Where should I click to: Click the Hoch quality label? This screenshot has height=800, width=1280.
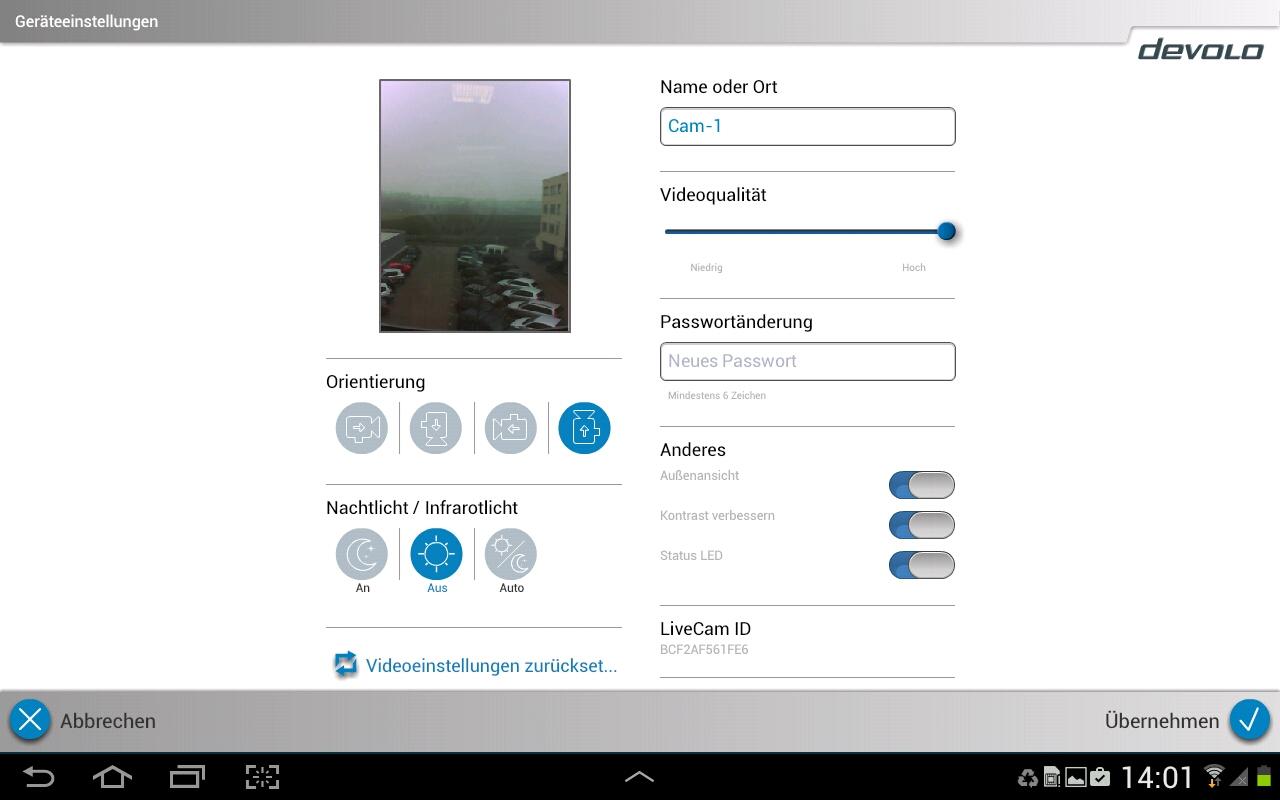914,268
